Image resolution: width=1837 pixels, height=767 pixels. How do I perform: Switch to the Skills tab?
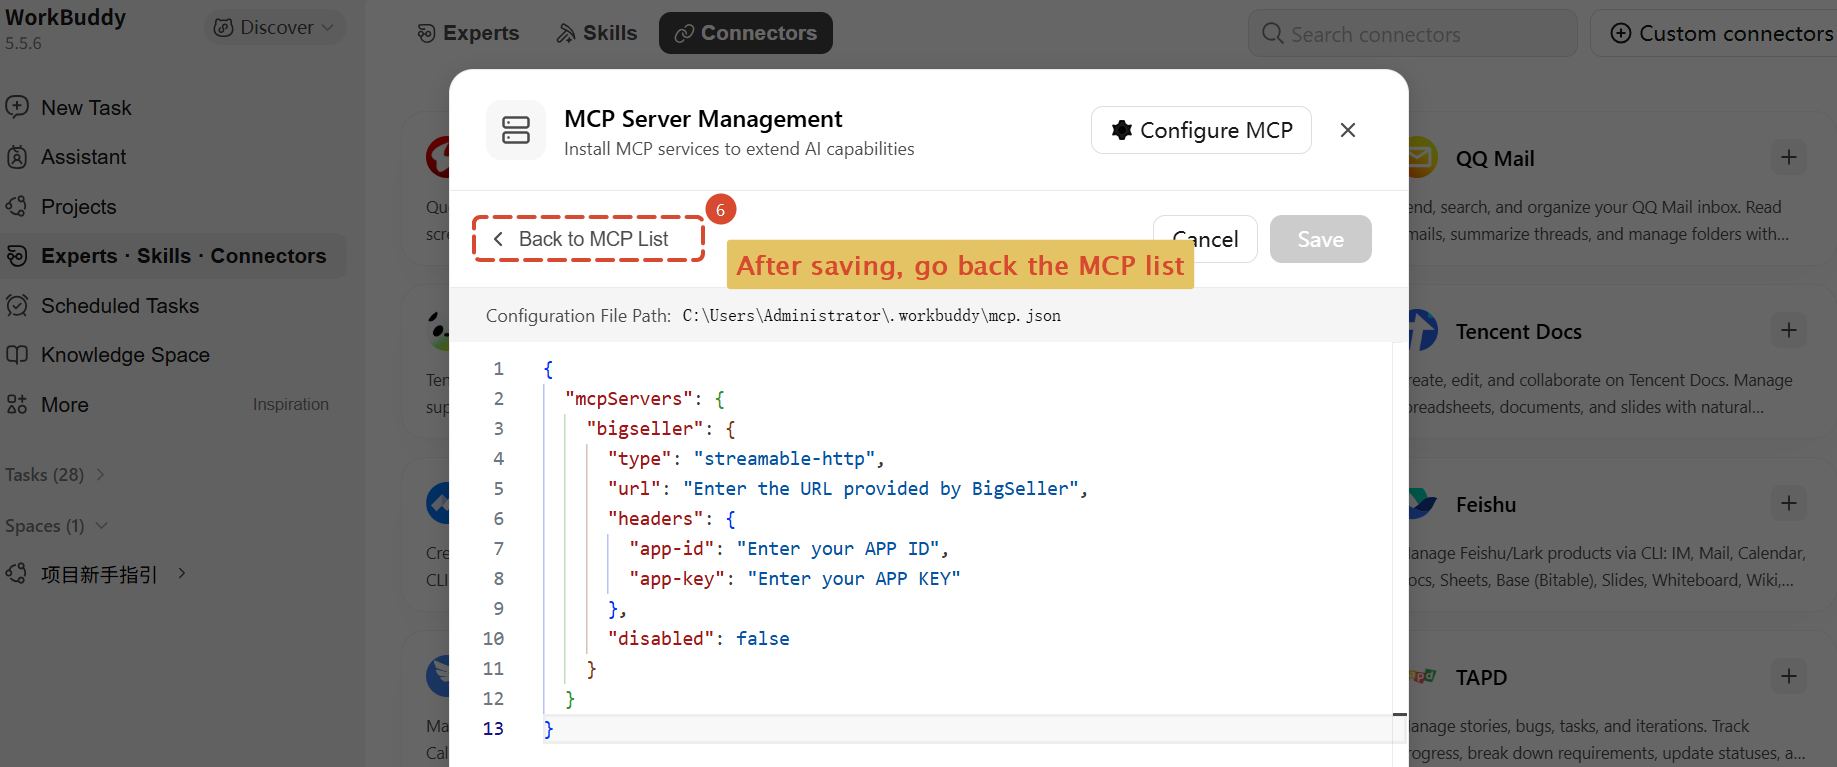(x=597, y=33)
